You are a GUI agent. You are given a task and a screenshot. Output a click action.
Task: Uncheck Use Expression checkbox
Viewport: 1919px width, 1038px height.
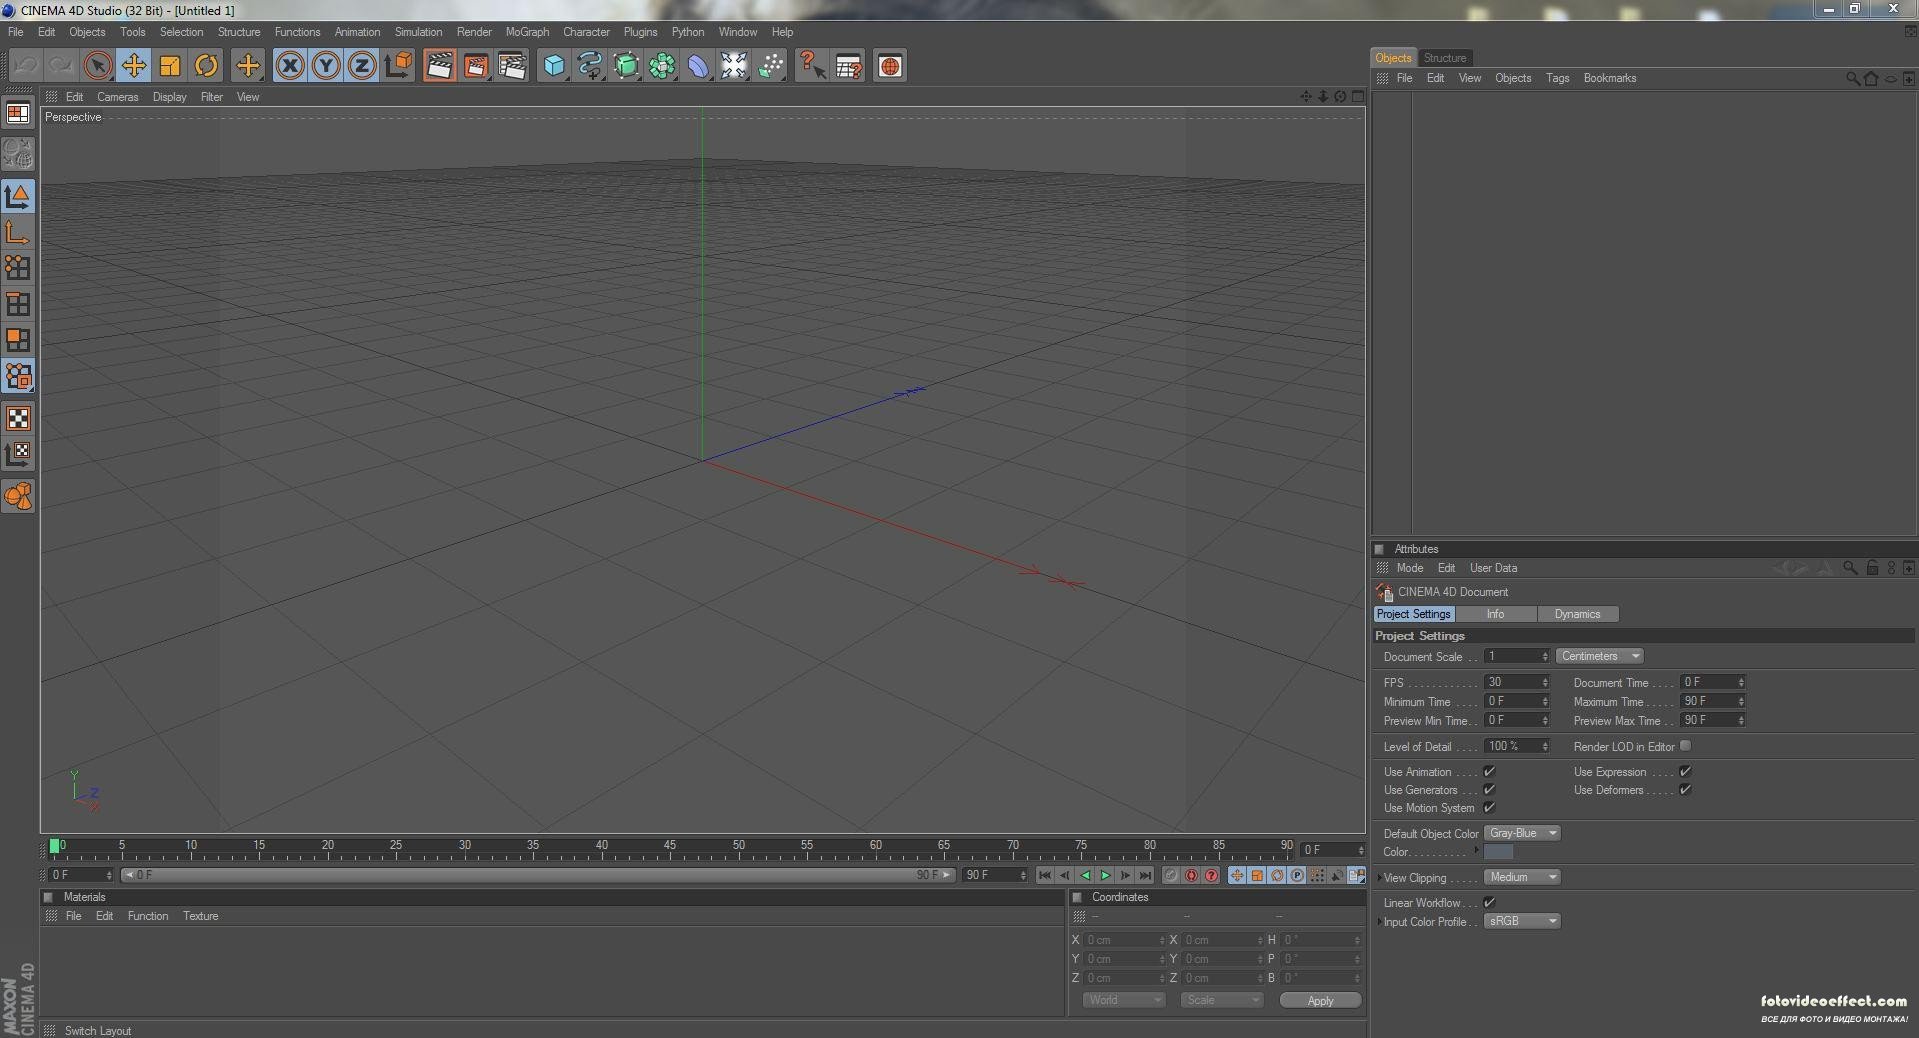1685,771
